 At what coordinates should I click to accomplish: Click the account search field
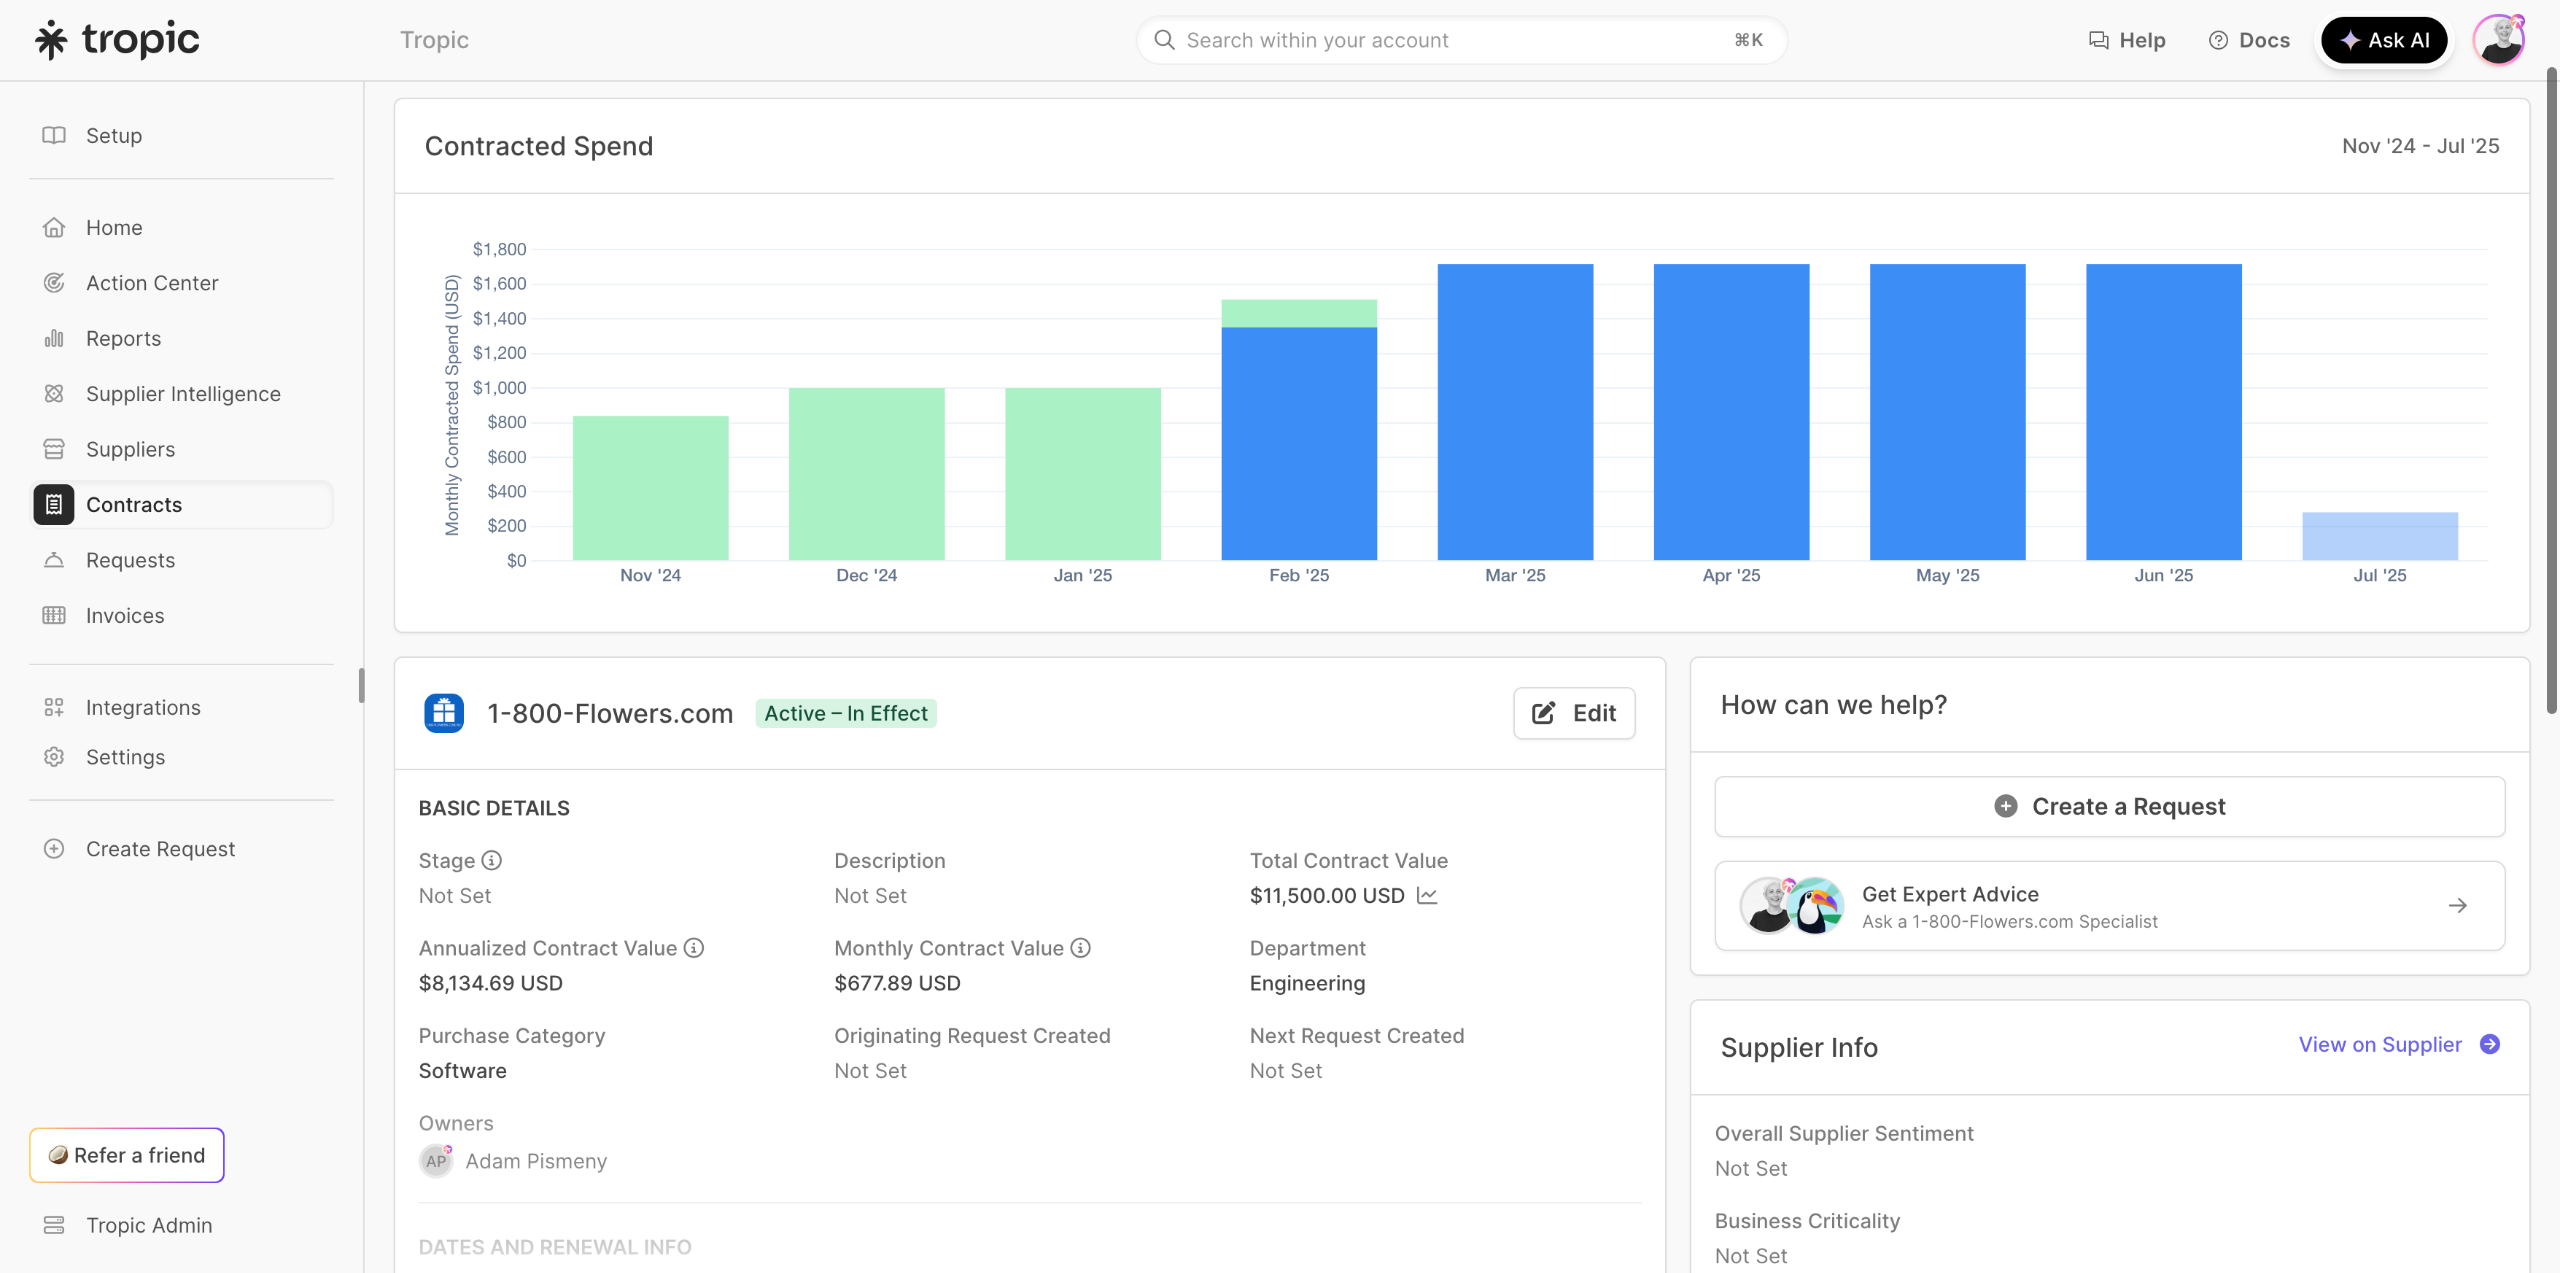[x=1460, y=40]
